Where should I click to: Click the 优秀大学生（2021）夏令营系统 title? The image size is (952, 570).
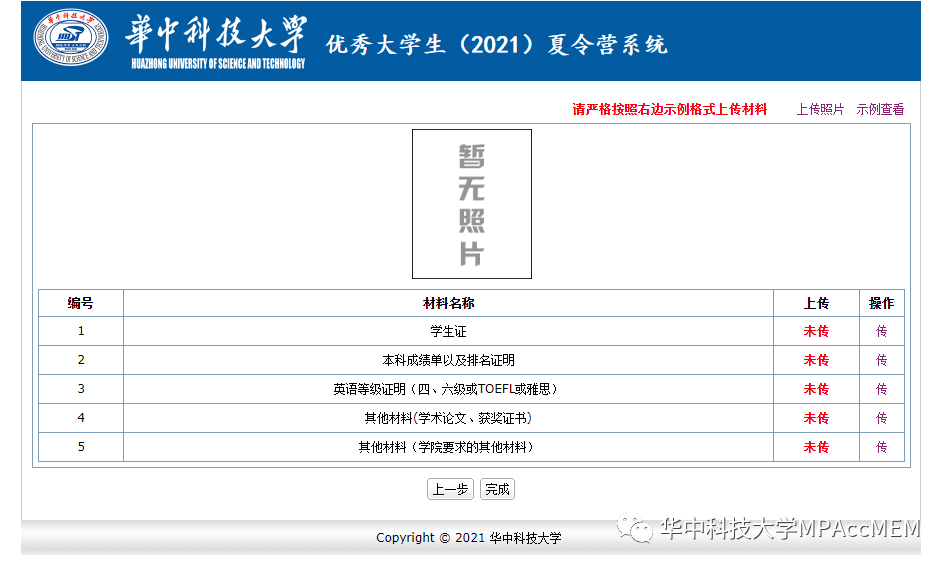click(497, 45)
